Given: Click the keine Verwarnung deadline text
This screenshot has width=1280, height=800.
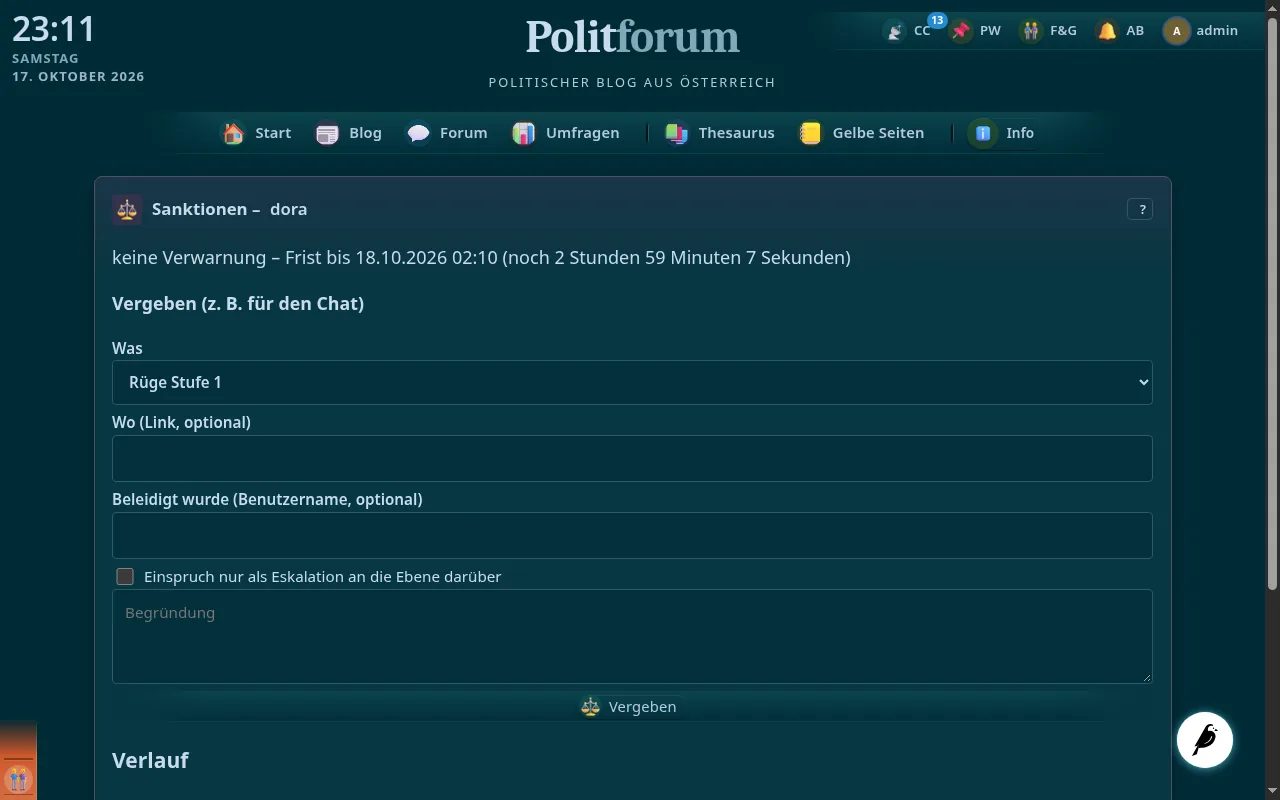Looking at the screenshot, I should coord(481,258).
